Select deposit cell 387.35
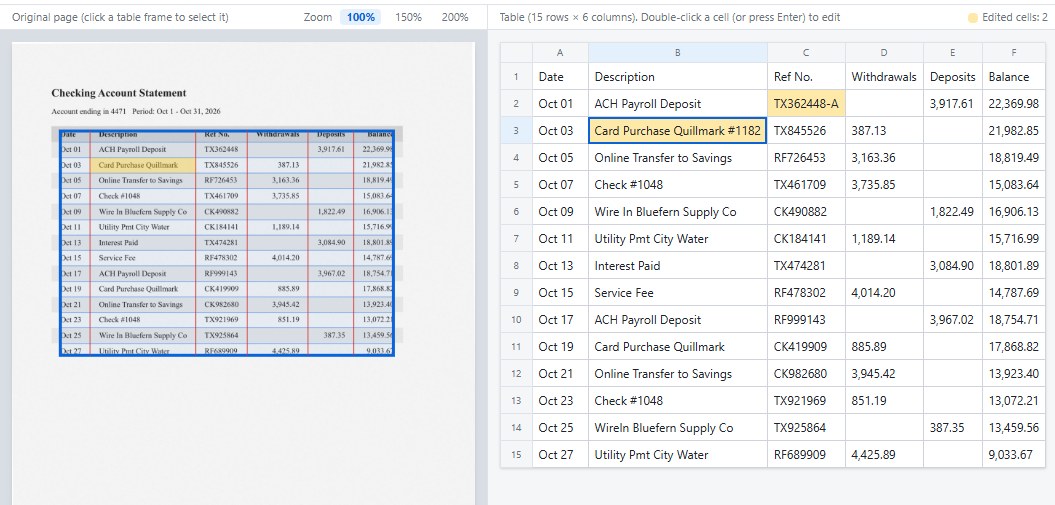The width and height of the screenshot is (1055, 505). coord(953,428)
